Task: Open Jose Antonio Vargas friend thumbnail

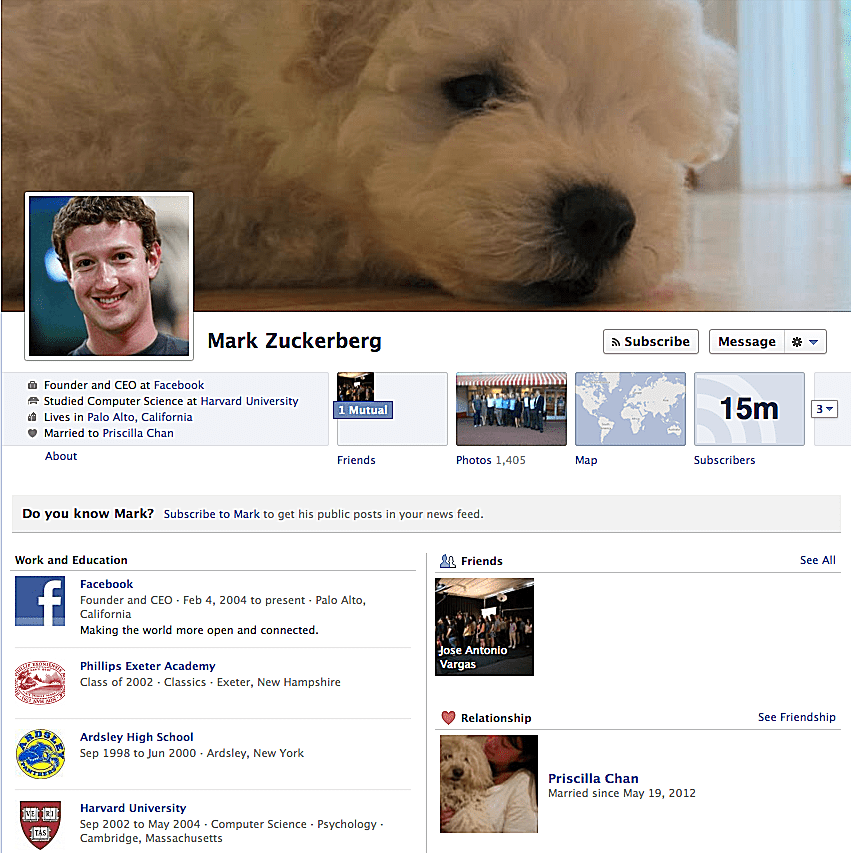Action: click(484, 627)
